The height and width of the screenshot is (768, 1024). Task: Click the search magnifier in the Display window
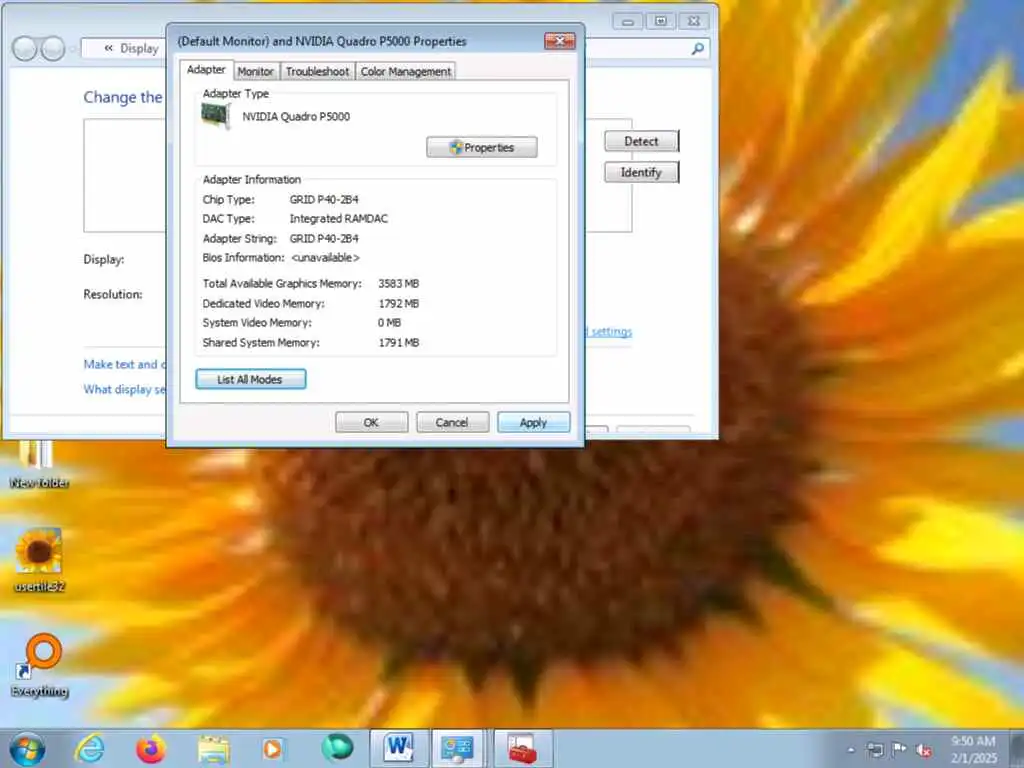698,48
